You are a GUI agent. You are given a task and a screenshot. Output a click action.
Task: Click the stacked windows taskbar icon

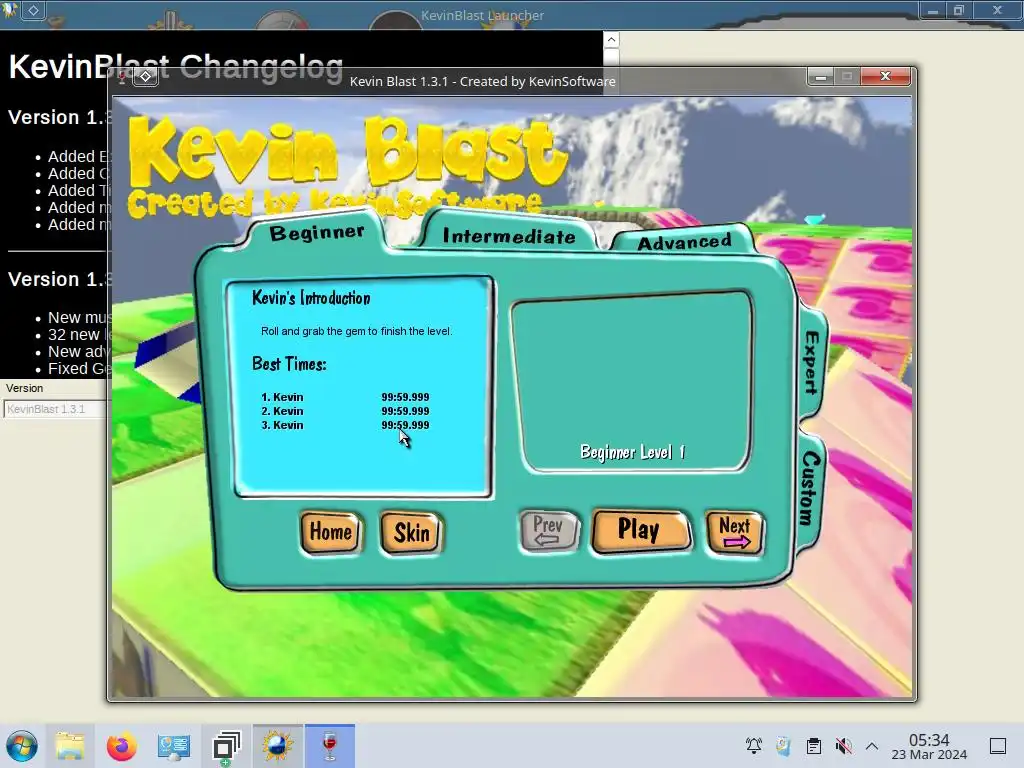pos(226,746)
